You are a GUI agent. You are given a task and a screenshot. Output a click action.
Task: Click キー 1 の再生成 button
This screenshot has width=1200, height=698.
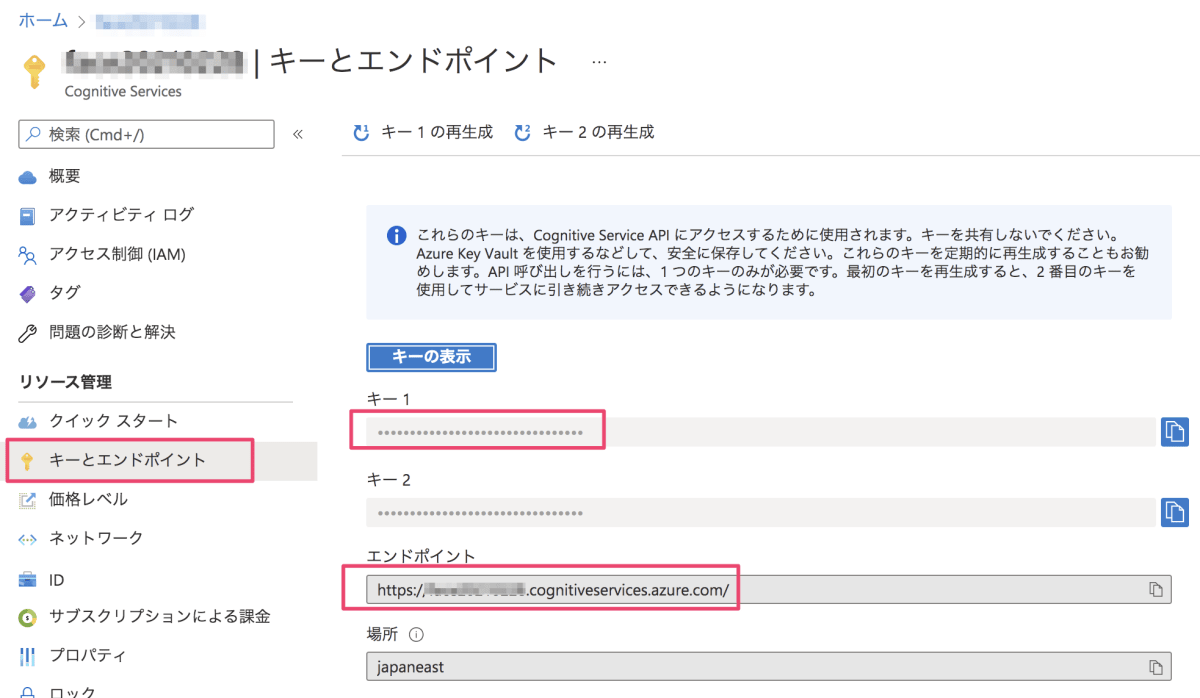pos(424,132)
